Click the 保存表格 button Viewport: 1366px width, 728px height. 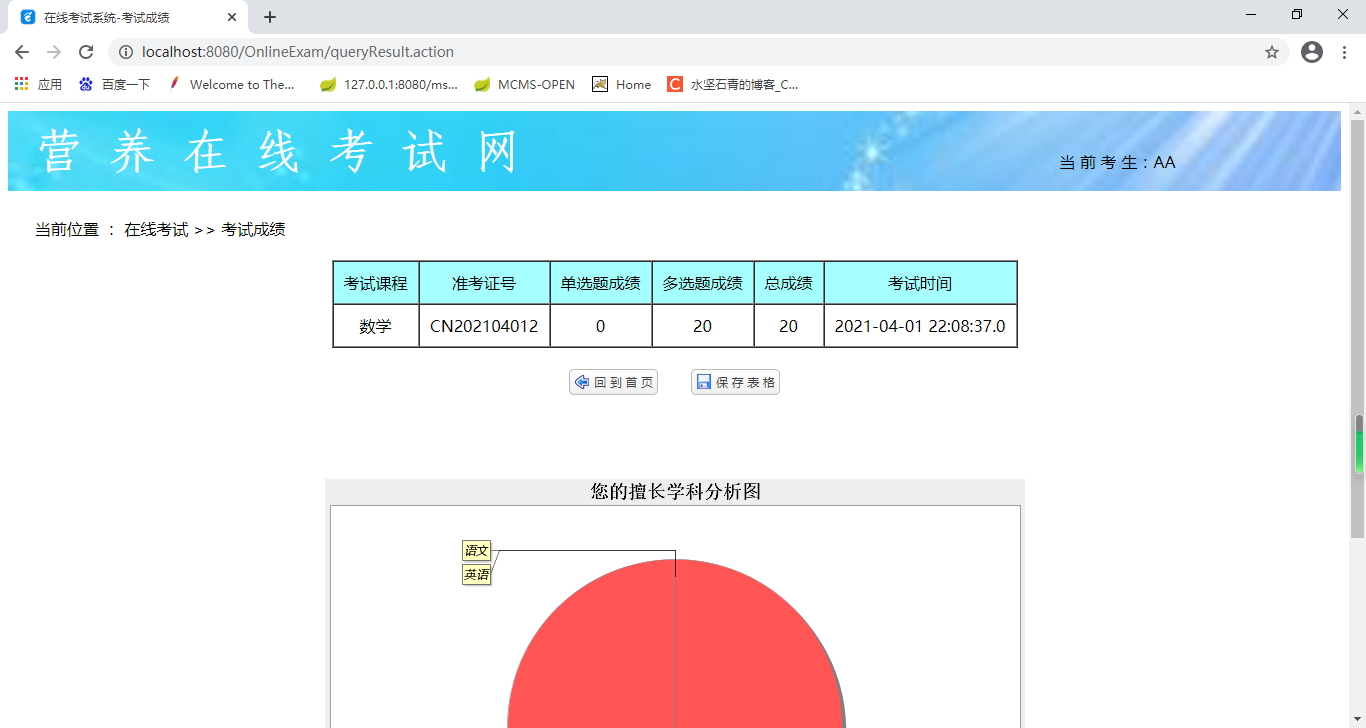coord(735,381)
